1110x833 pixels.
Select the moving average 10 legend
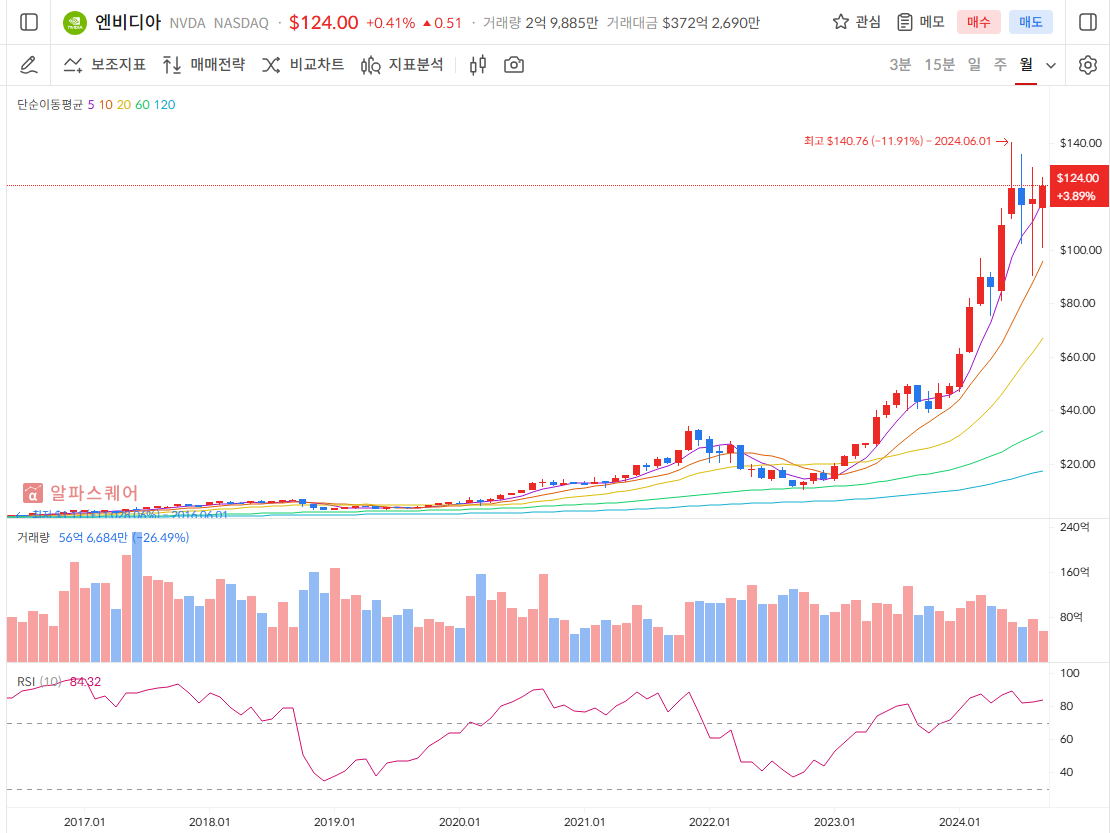(x=105, y=105)
